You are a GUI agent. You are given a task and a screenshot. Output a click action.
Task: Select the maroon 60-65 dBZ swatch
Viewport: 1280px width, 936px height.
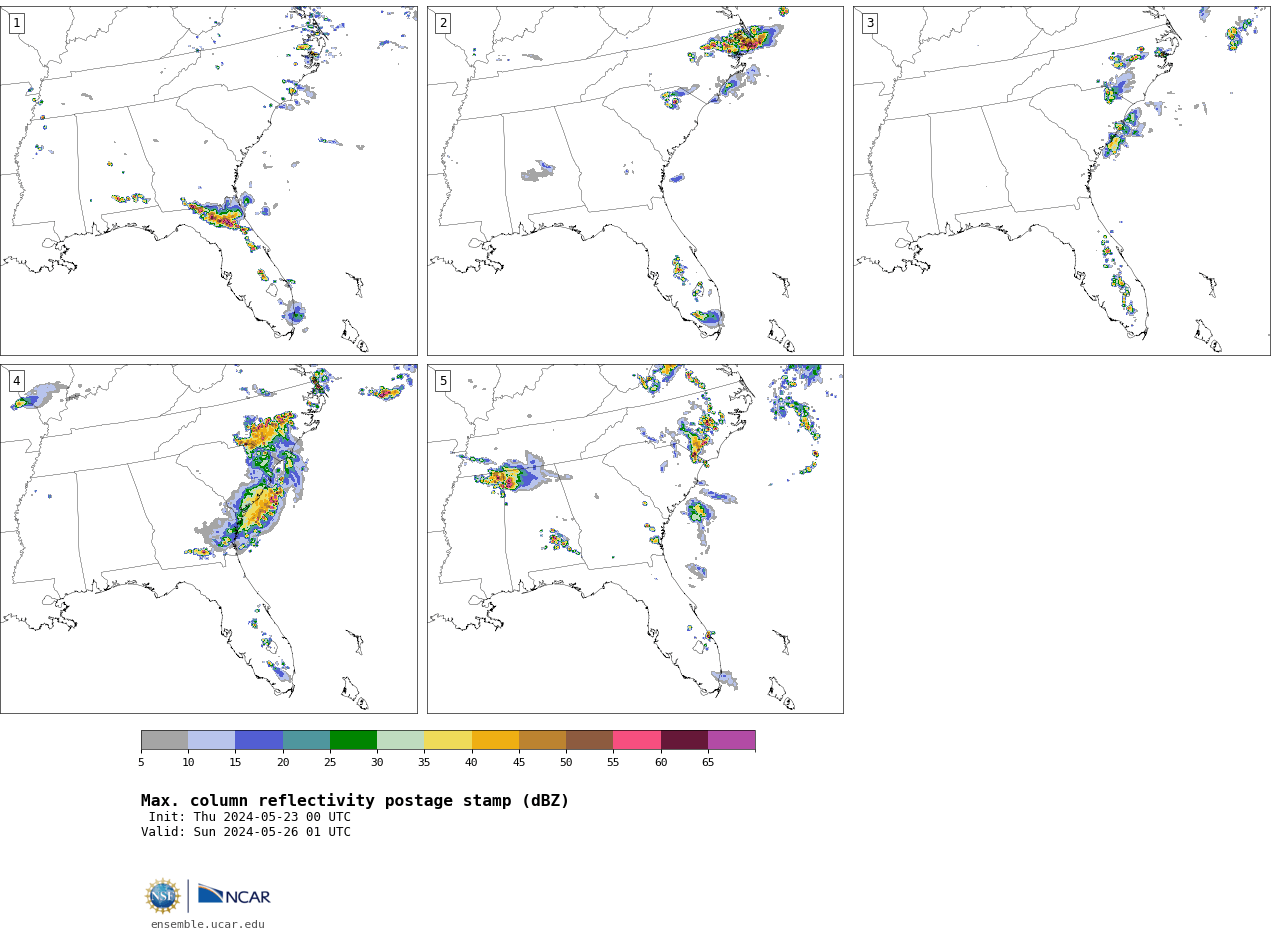[x=684, y=740]
